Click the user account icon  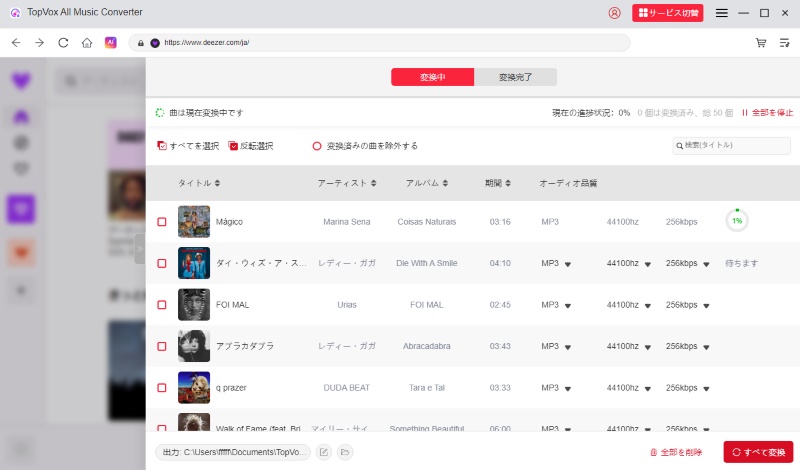click(x=614, y=13)
